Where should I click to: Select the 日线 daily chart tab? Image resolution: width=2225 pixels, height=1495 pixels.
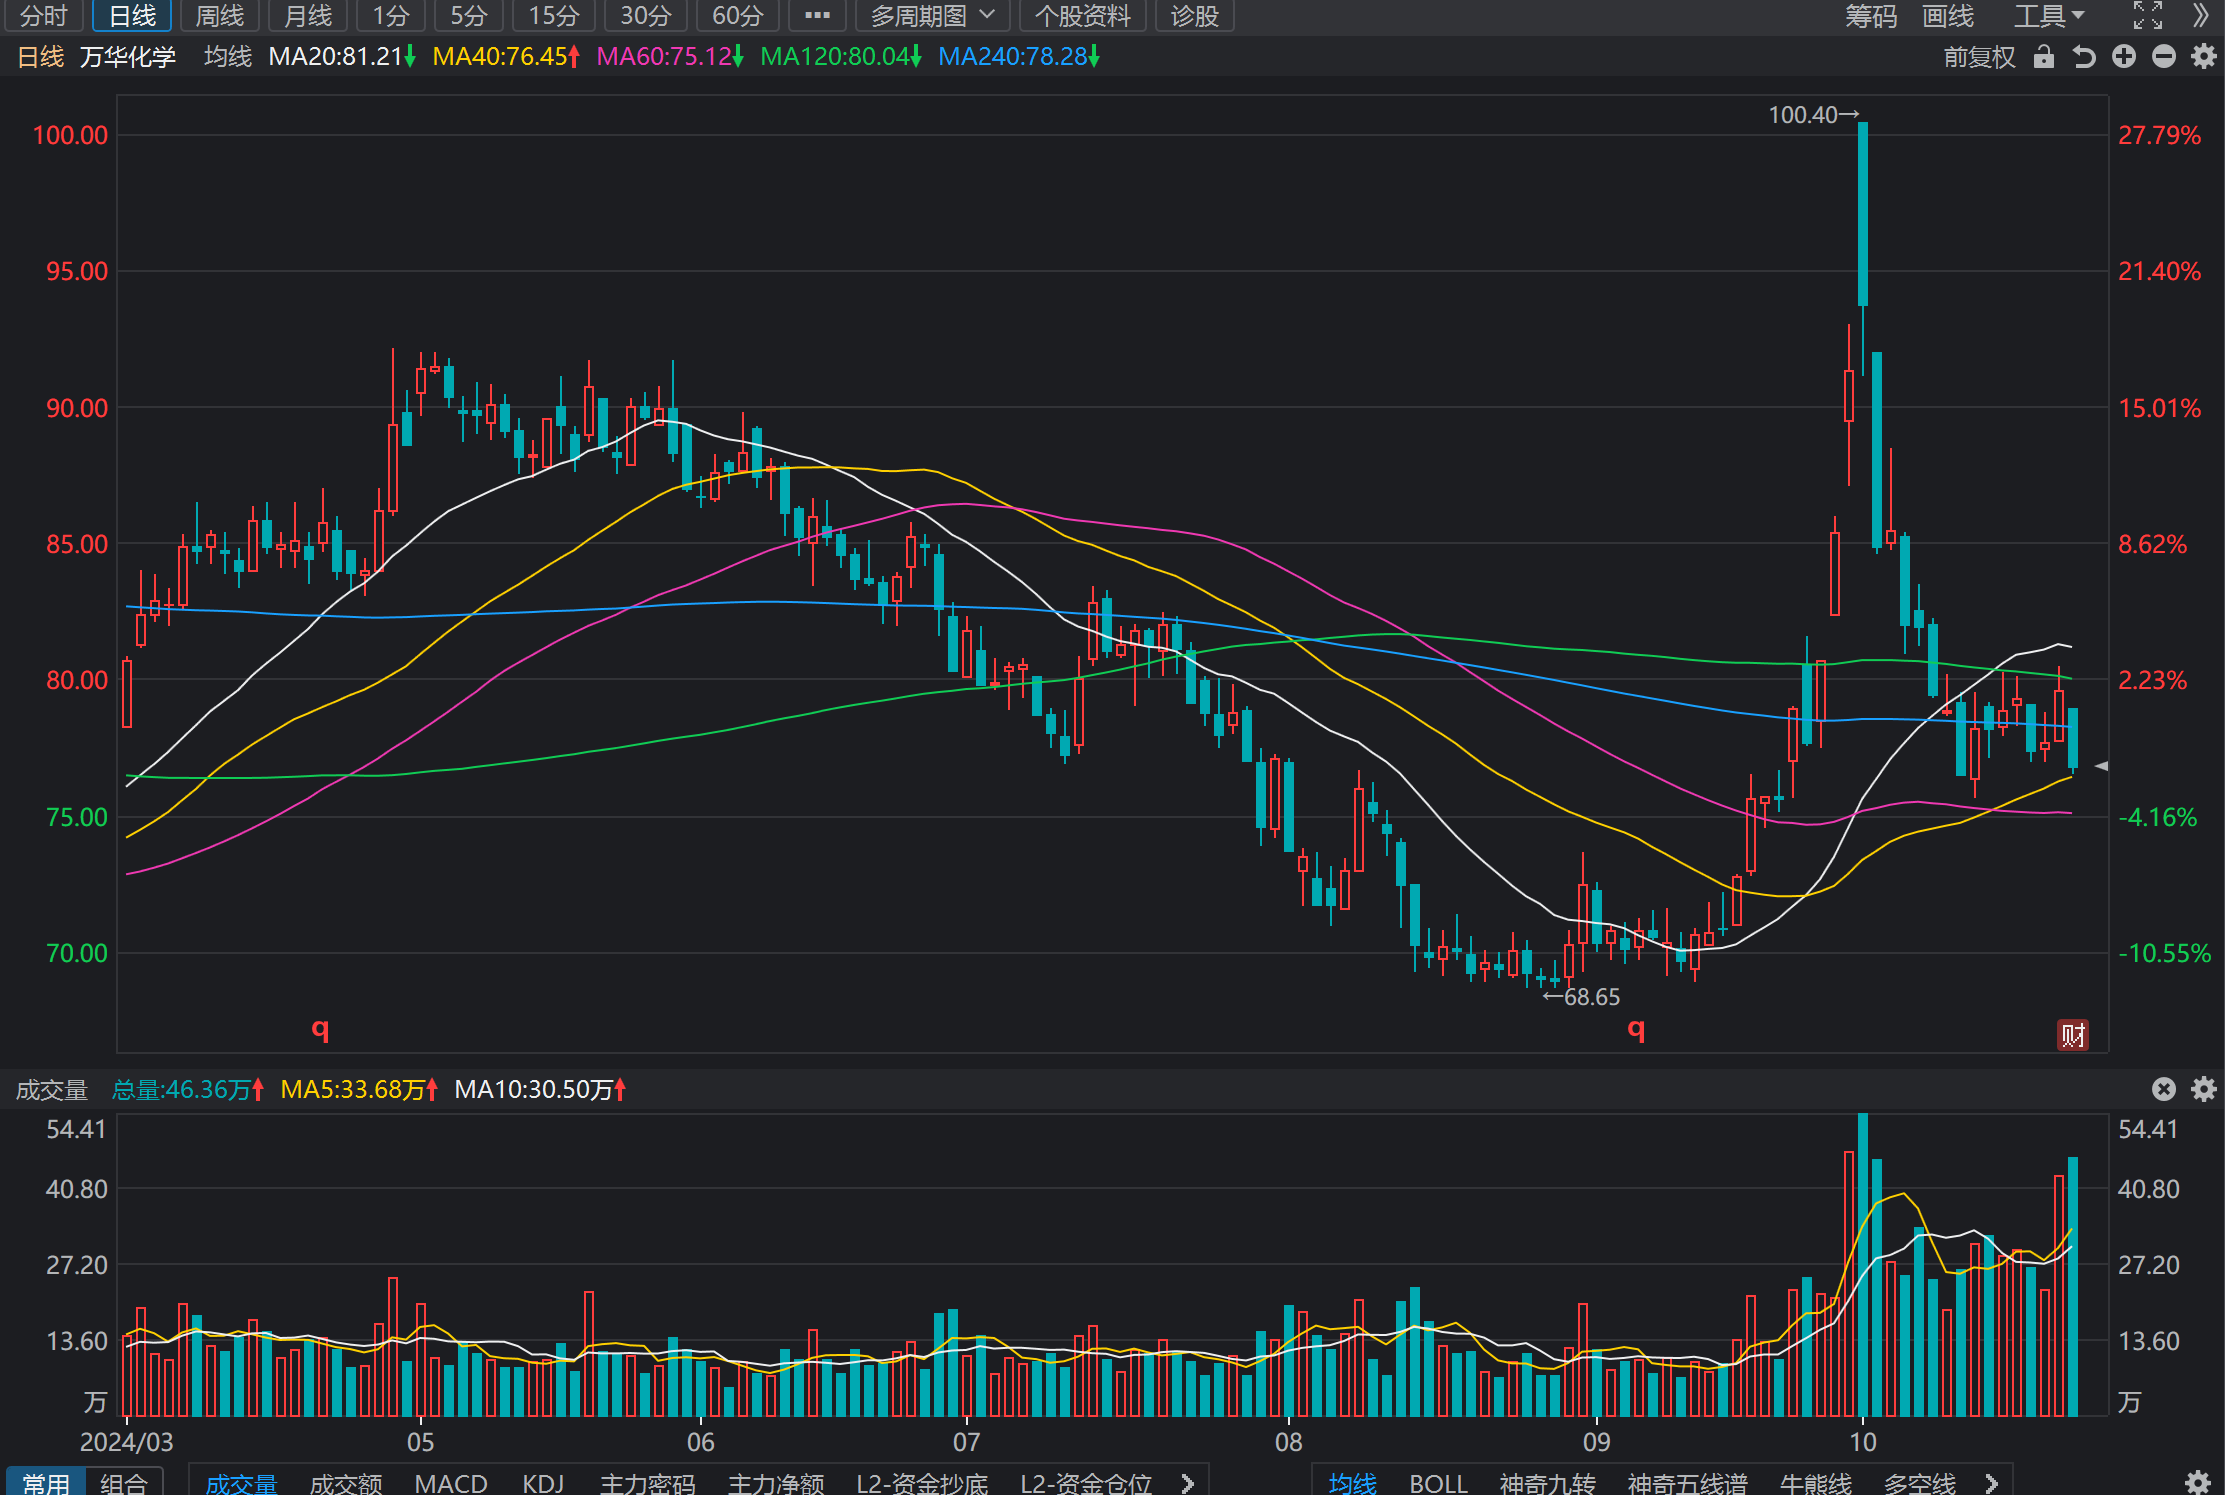(132, 15)
